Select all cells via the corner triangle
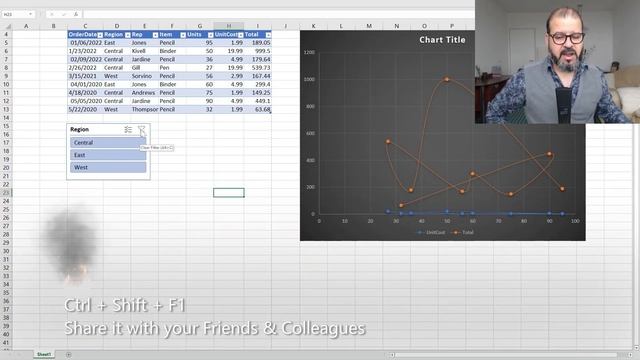 [x=7, y=26]
